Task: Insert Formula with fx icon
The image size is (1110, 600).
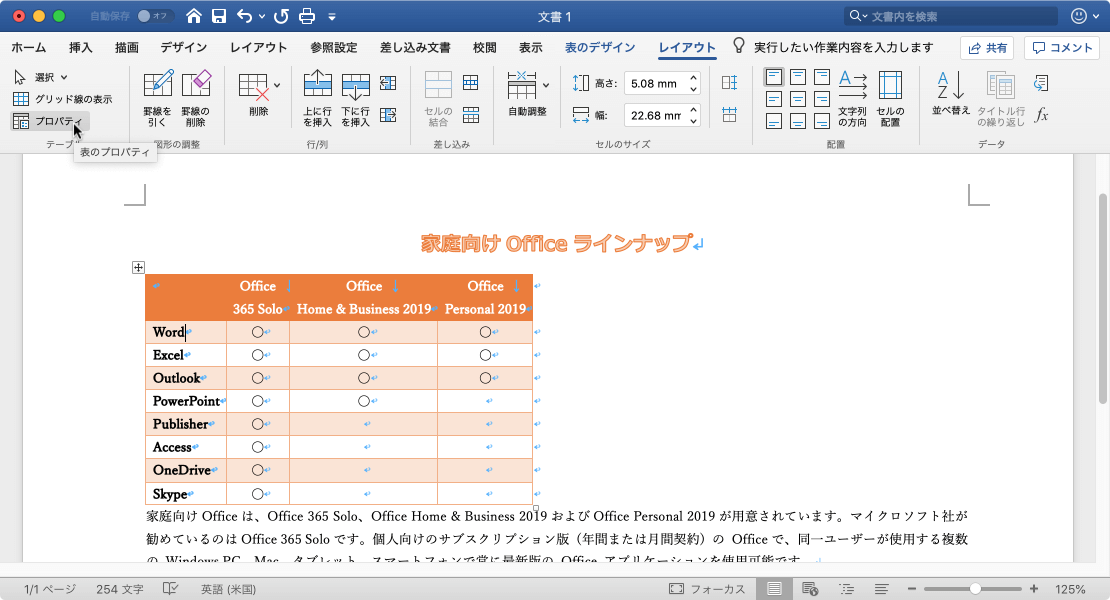Action: pos(1041,115)
